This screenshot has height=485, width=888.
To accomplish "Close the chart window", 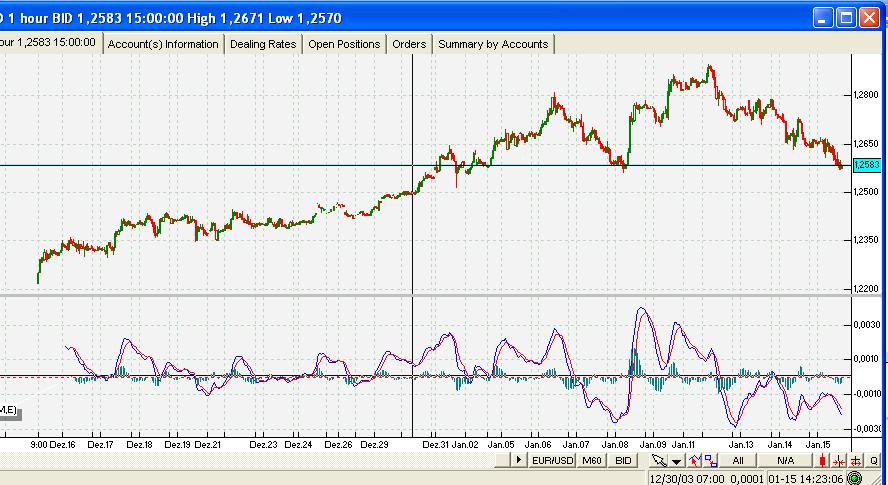I will coord(869,18).
